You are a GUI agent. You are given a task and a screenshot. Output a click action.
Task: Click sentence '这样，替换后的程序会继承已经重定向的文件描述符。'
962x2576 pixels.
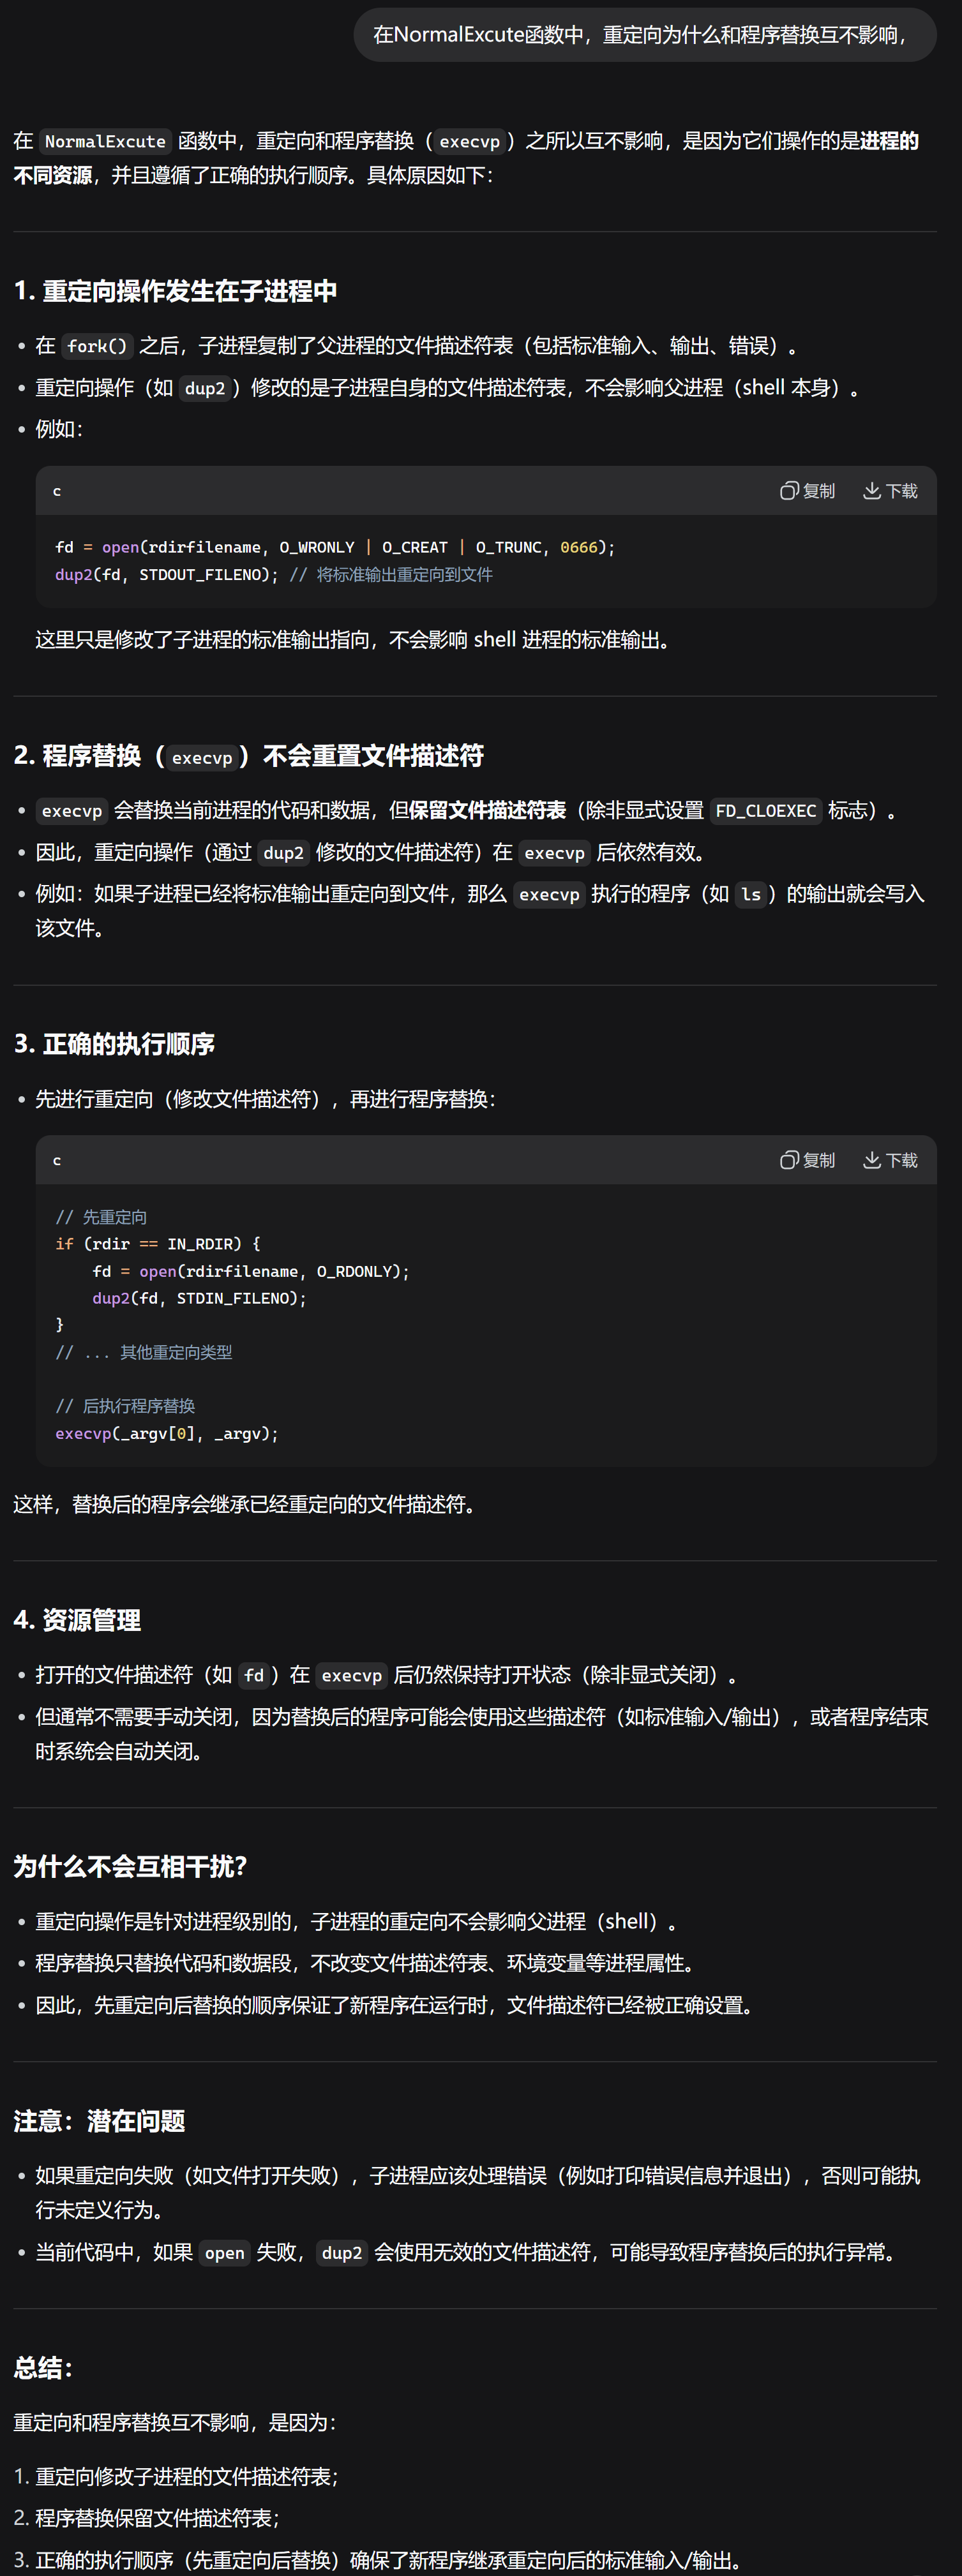247,1504
